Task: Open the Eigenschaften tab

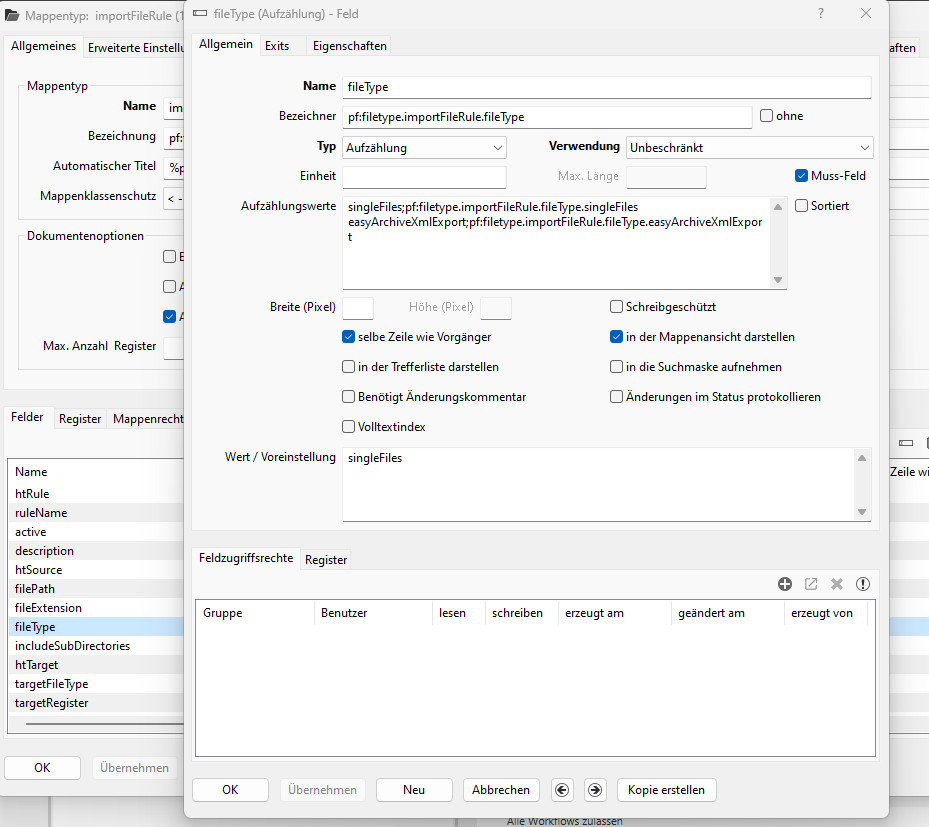Action: tap(350, 46)
